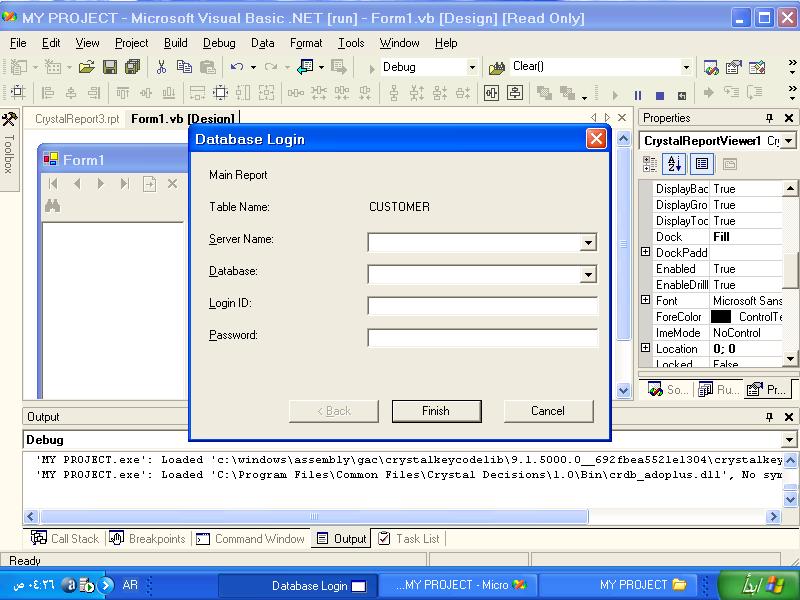Switch to the CrystalReport3.rpt tab
800x600 pixels.
click(77, 119)
